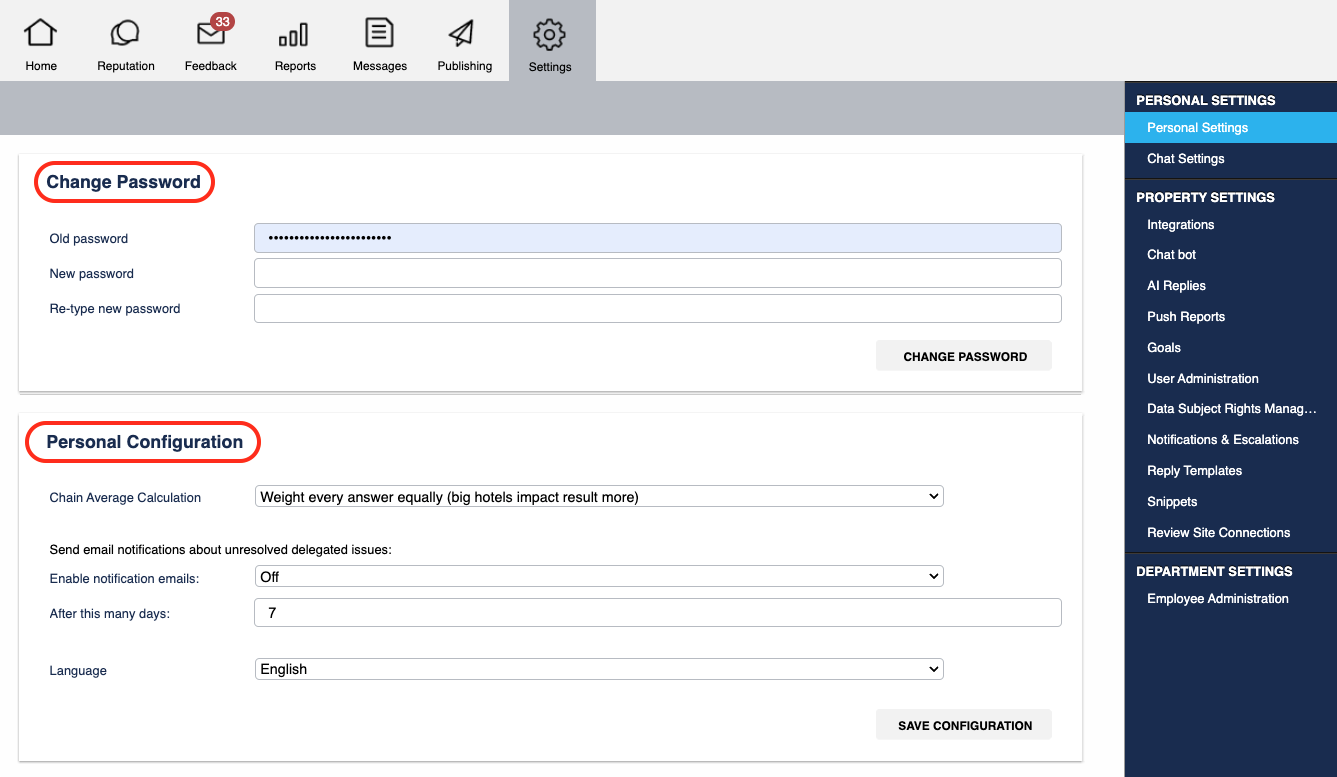Open Chat Settings in sidebar
1337x777 pixels.
[x=1185, y=159]
